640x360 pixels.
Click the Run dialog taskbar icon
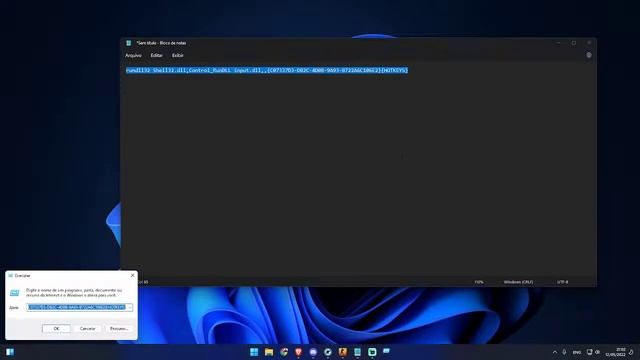pyautogui.click(x=387, y=351)
